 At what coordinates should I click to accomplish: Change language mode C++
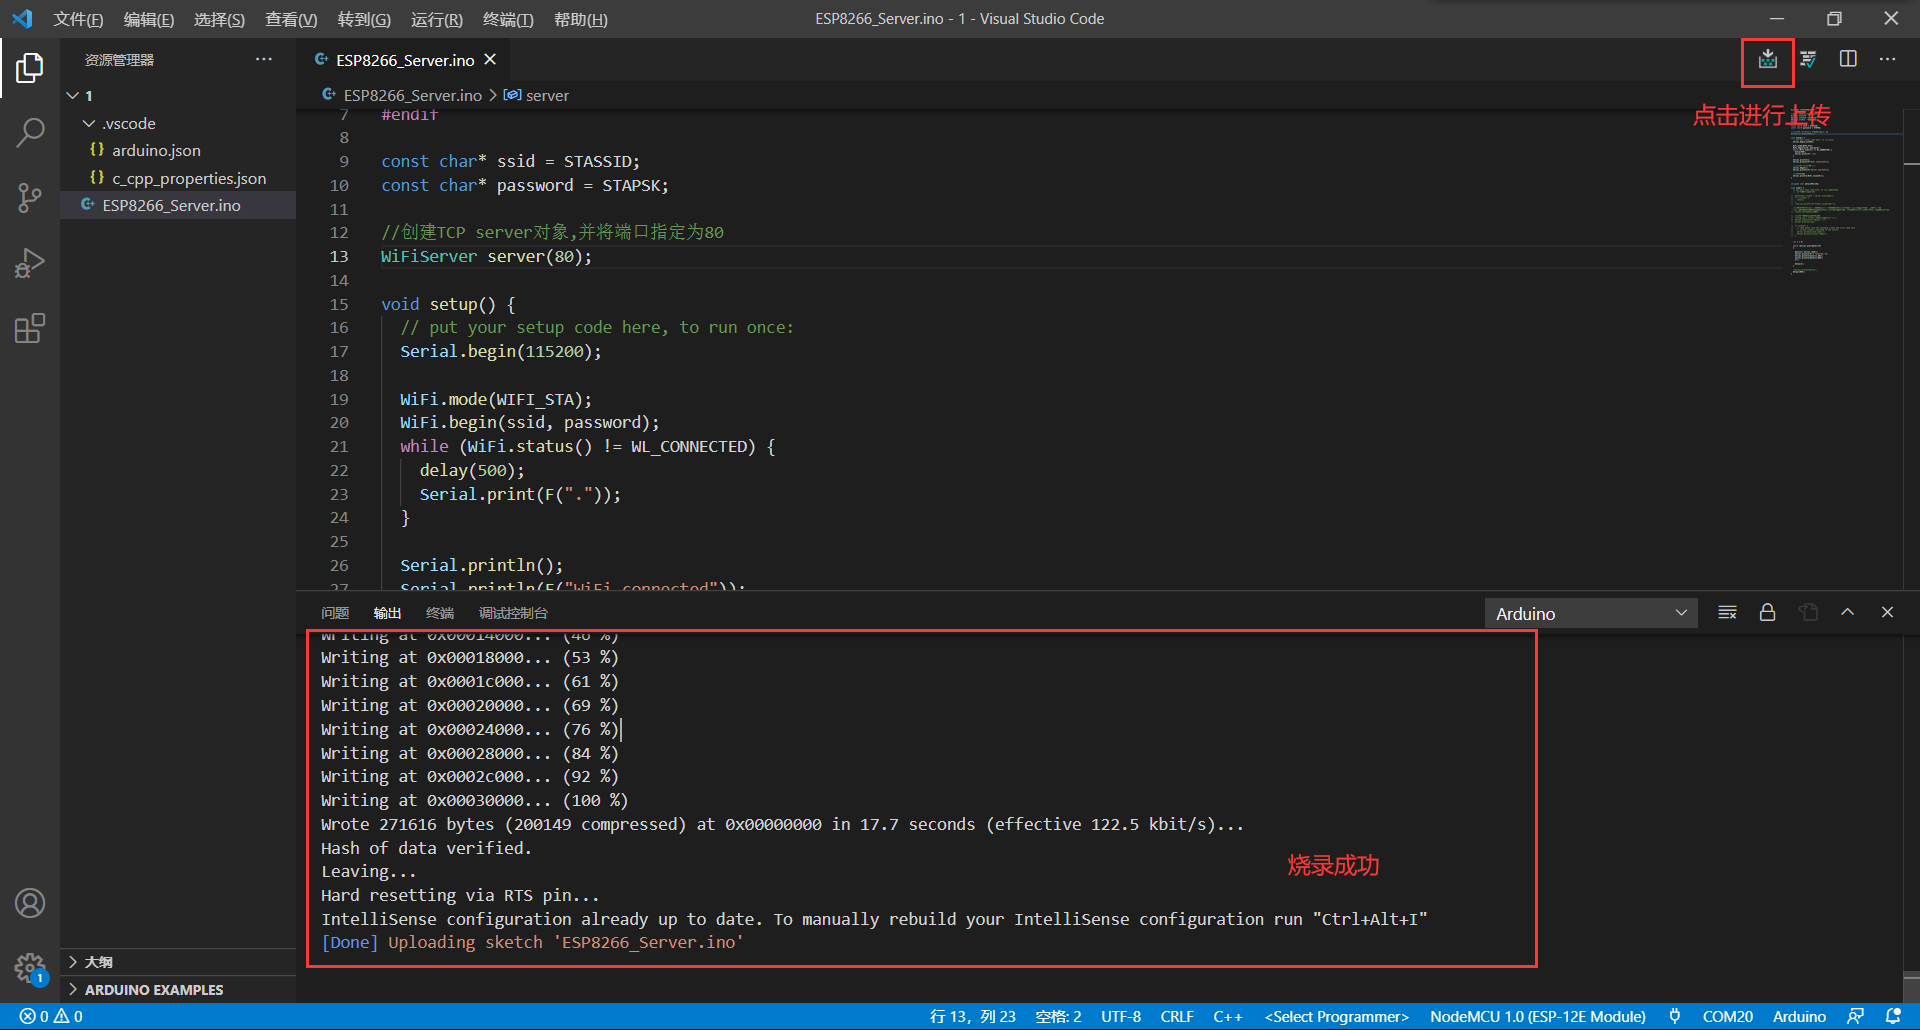coord(1228,1017)
